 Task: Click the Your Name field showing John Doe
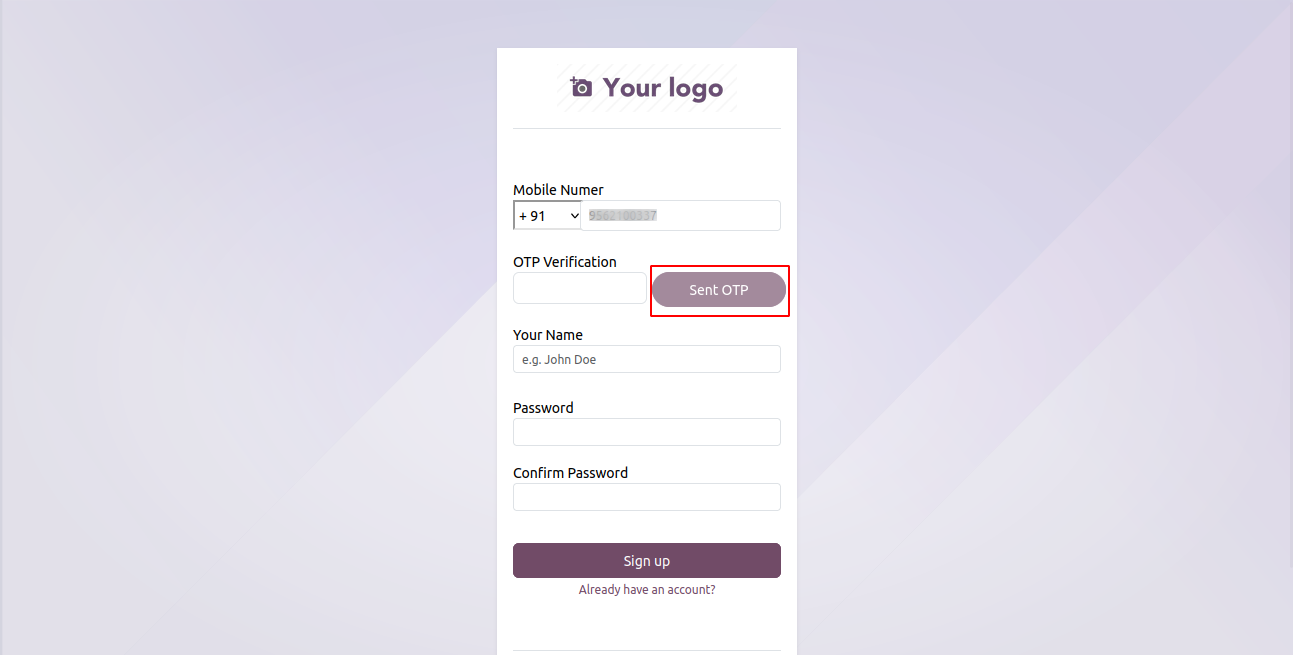646,359
